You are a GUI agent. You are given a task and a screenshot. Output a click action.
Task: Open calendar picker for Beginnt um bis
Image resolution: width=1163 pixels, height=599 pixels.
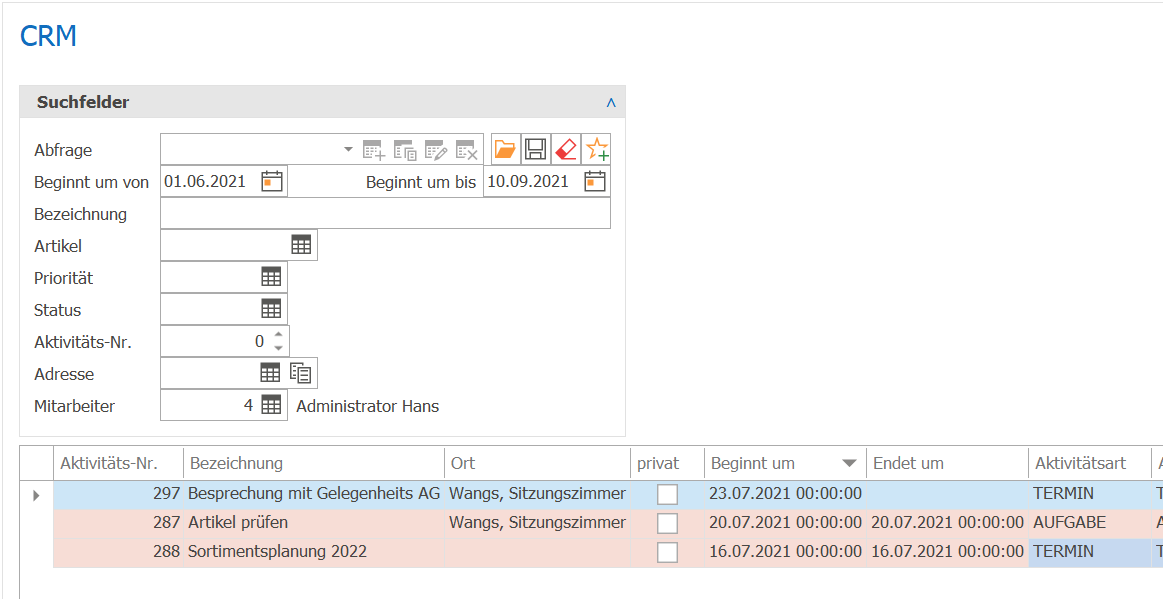click(x=595, y=182)
